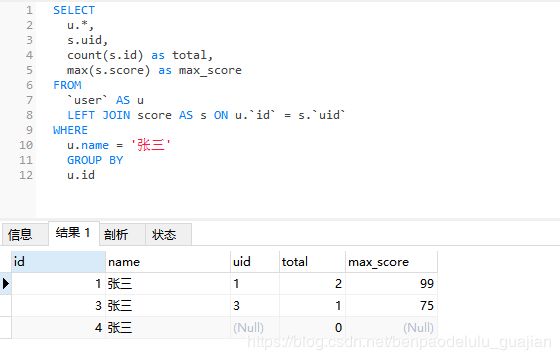Click the `user` table name
The image size is (560, 360).
[x=88, y=100]
